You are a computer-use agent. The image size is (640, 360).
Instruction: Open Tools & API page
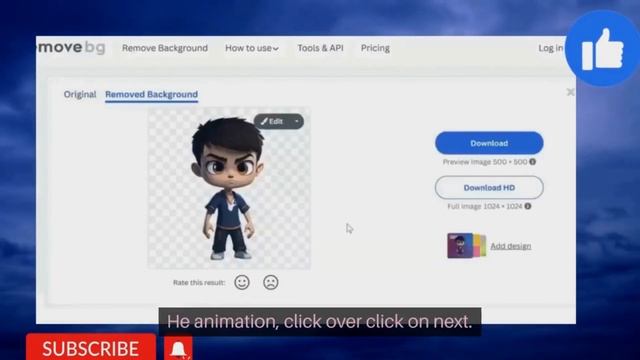tap(320, 48)
